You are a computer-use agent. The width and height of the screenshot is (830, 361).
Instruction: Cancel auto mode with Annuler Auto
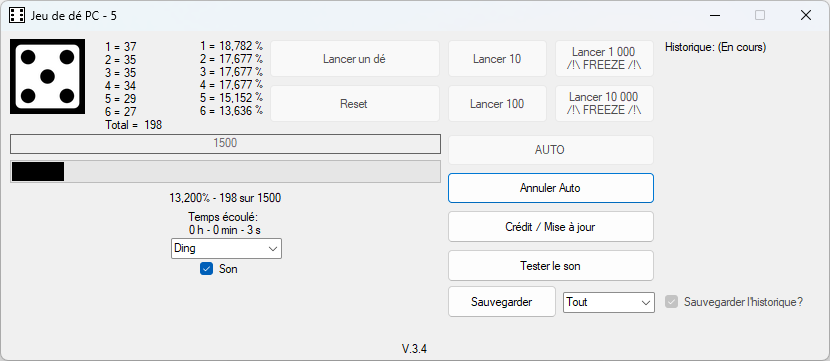point(551,188)
